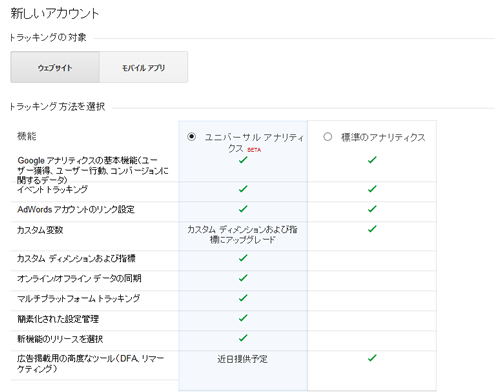Click the 機能 column header

coord(27,136)
